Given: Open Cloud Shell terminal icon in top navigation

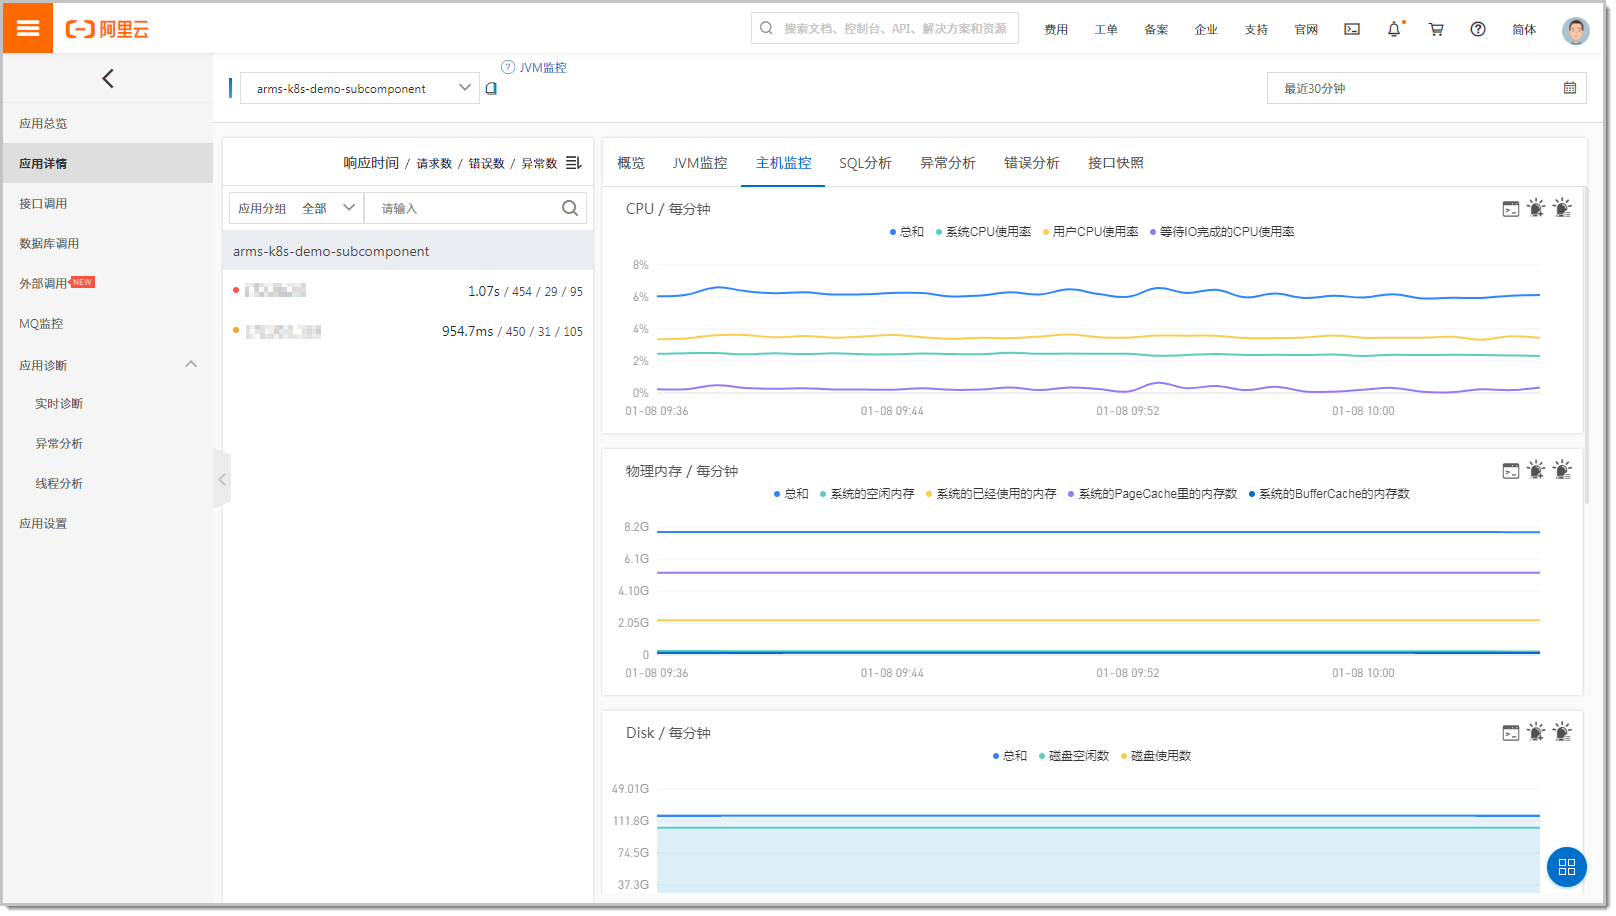Looking at the screenshot, I should click(1351, 29).
